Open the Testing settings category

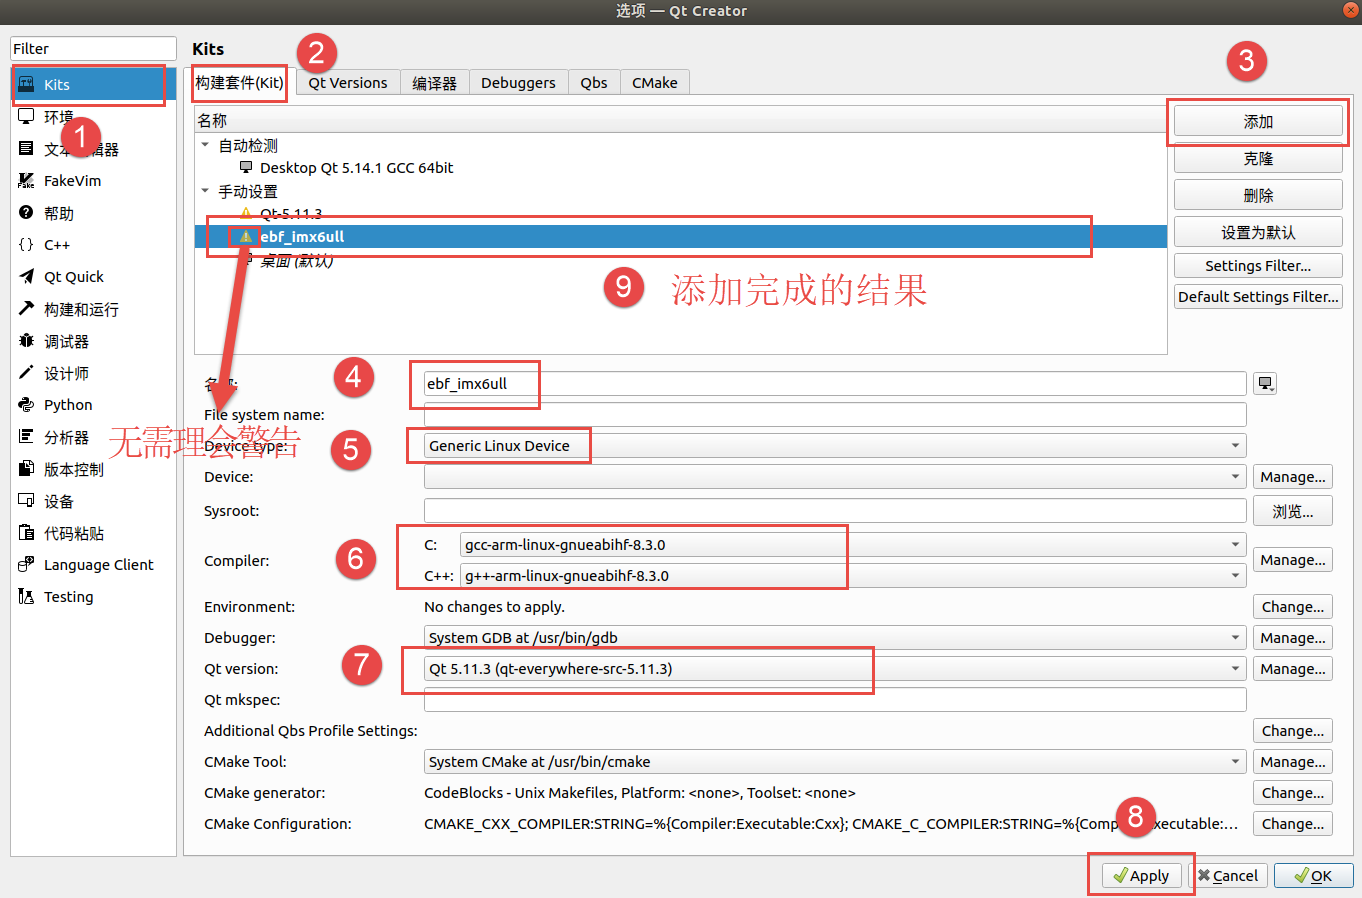[x=93, y=597]
